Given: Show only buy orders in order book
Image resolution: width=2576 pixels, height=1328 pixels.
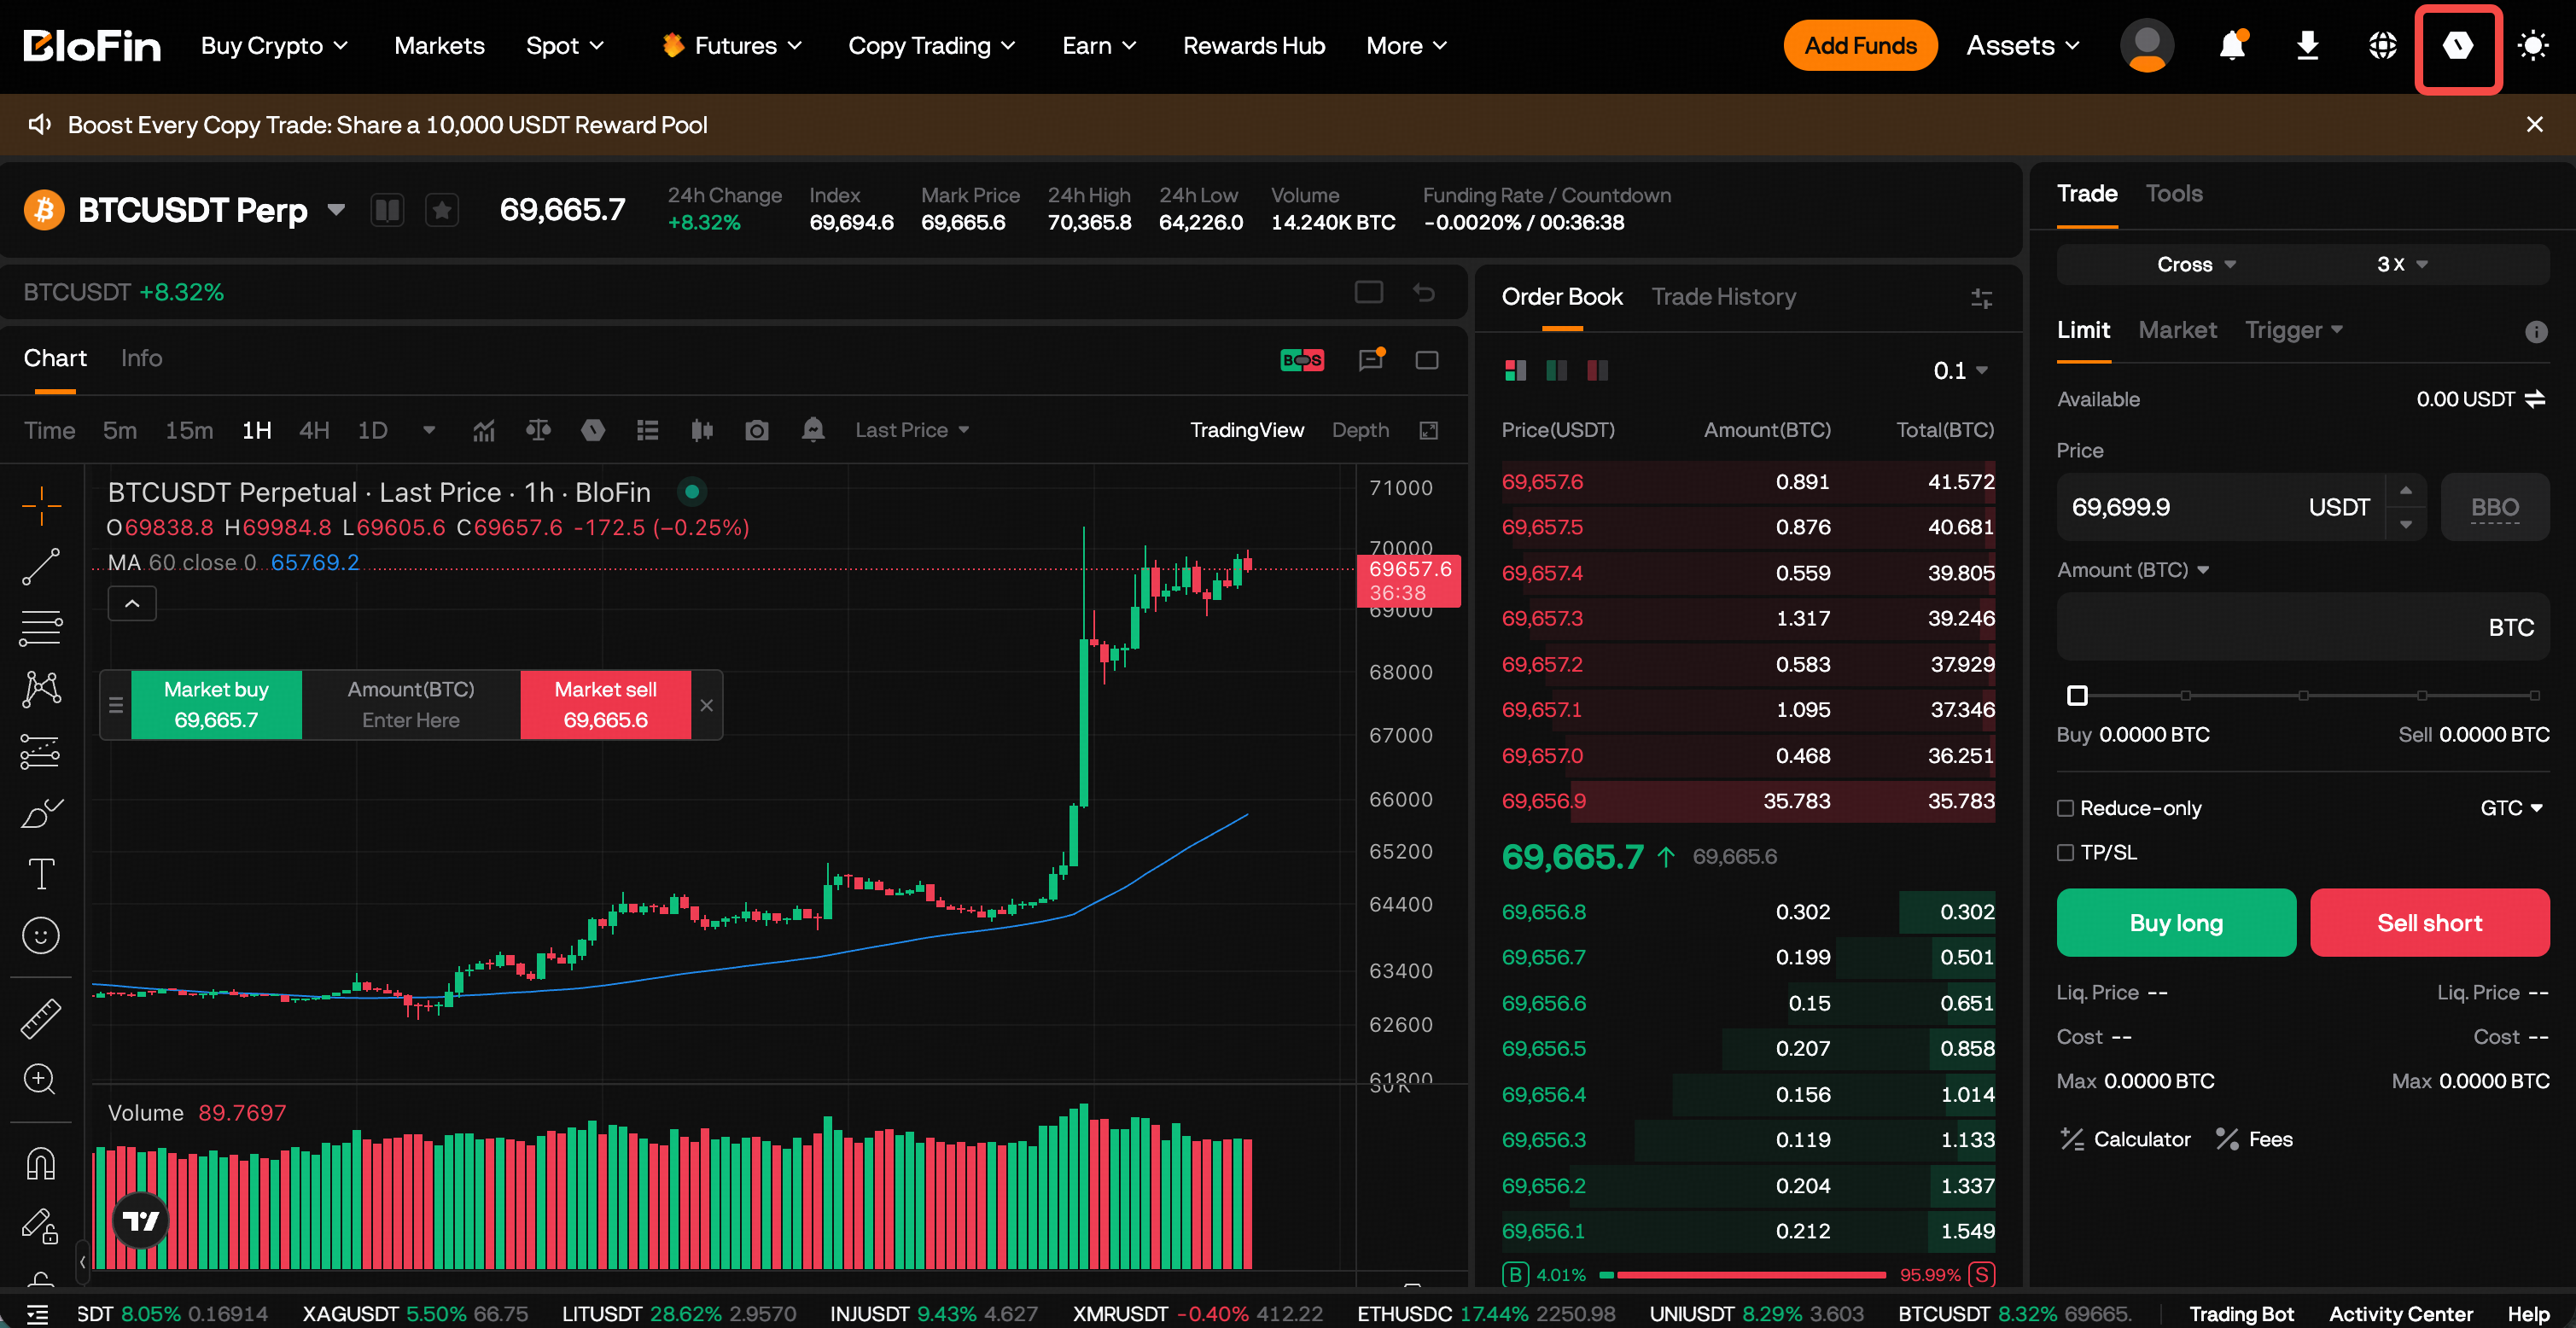Looking at the screenshot, I should click(x=1556, y=370).
